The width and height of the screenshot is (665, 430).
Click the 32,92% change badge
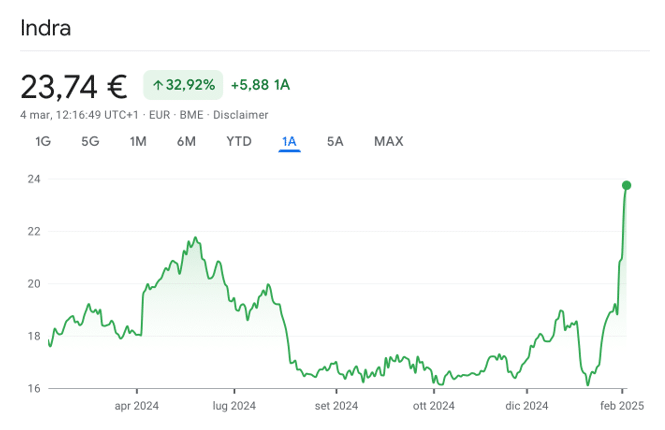tap(183, 85)
